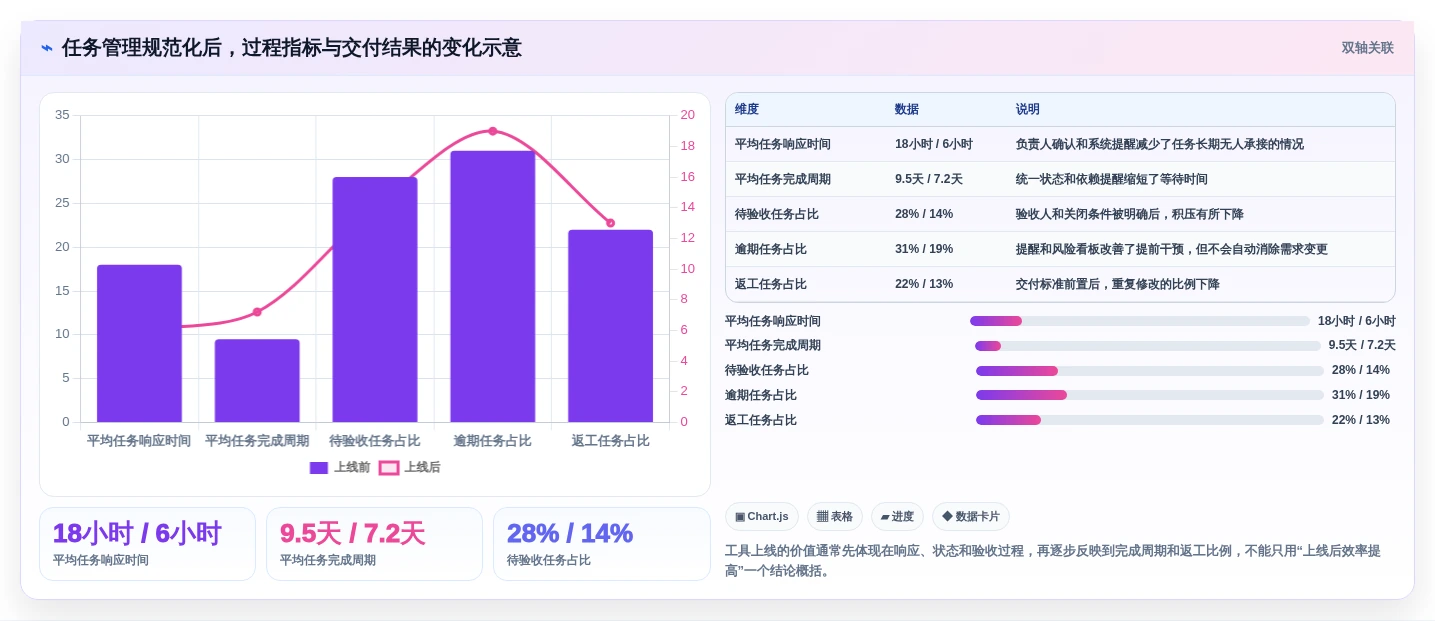
Task: Click the 返工任务占比 cell in the table
Action: (771, 284)
